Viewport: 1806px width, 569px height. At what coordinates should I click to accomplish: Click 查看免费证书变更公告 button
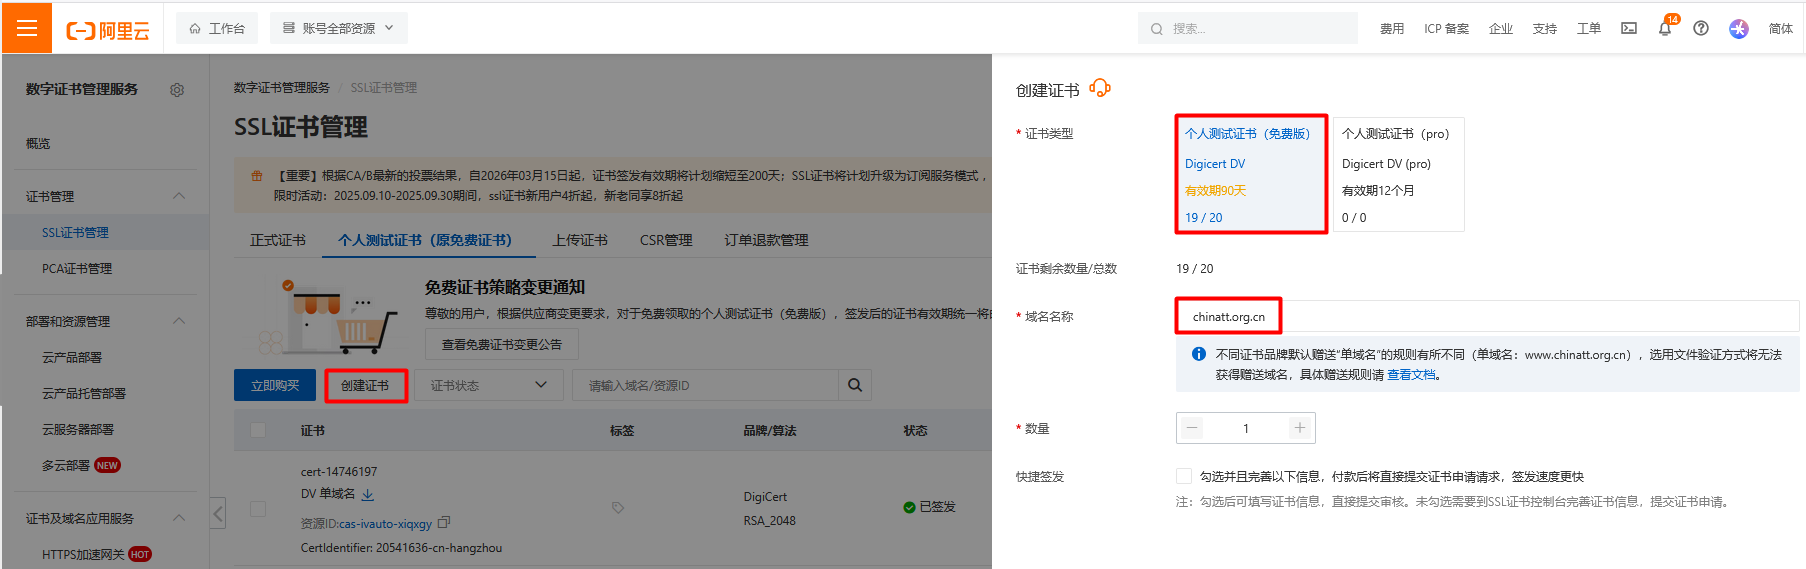click(x=502, y=344)
